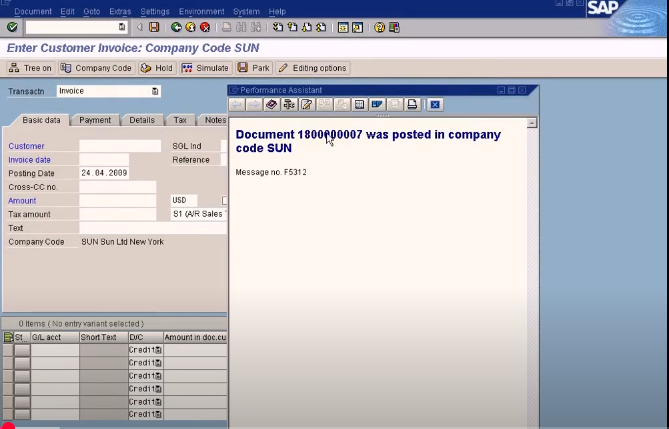
Task: Toggle the checkbox next to the USD currency field
Action: 224,200
